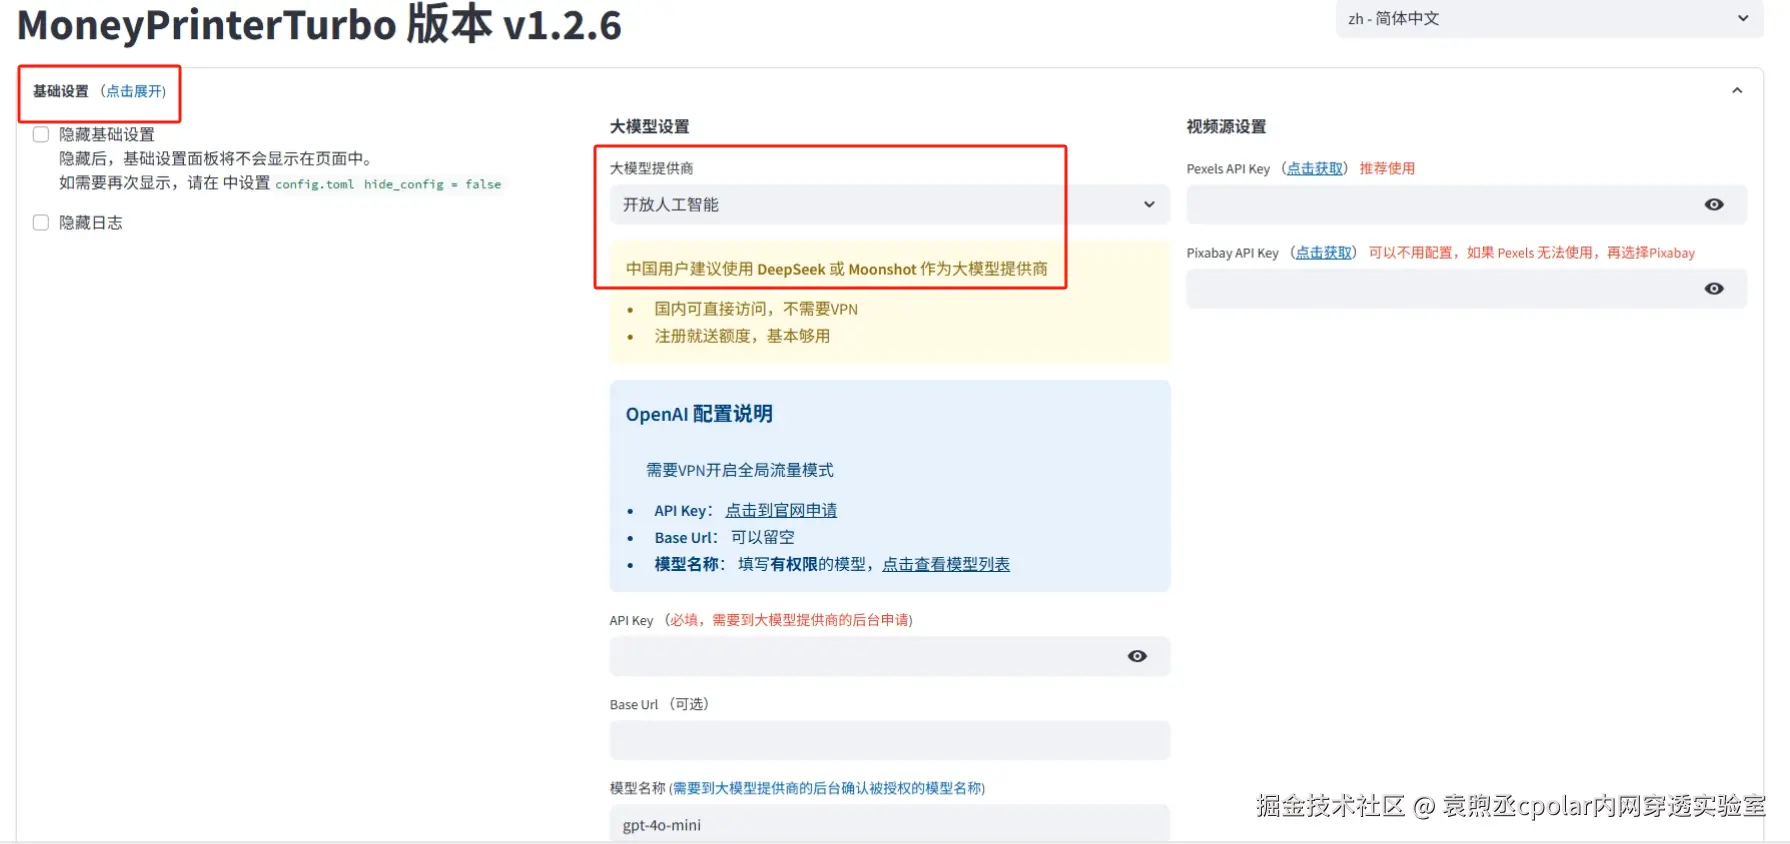This screenshot has width=1790, height=844.
Task: Click the 需要VPN开启全局流量模式 note
Action: (x=739, y=470)
